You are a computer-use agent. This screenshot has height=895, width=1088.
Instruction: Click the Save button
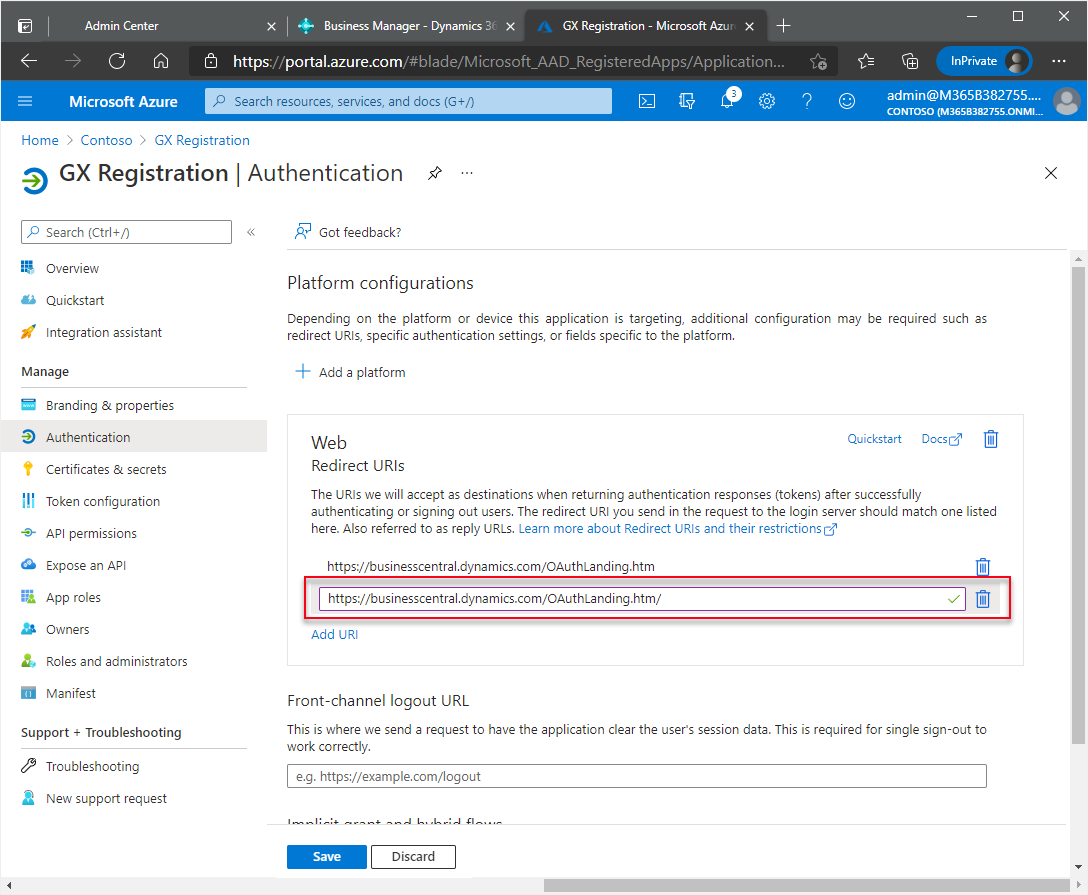tap(326, 857)
